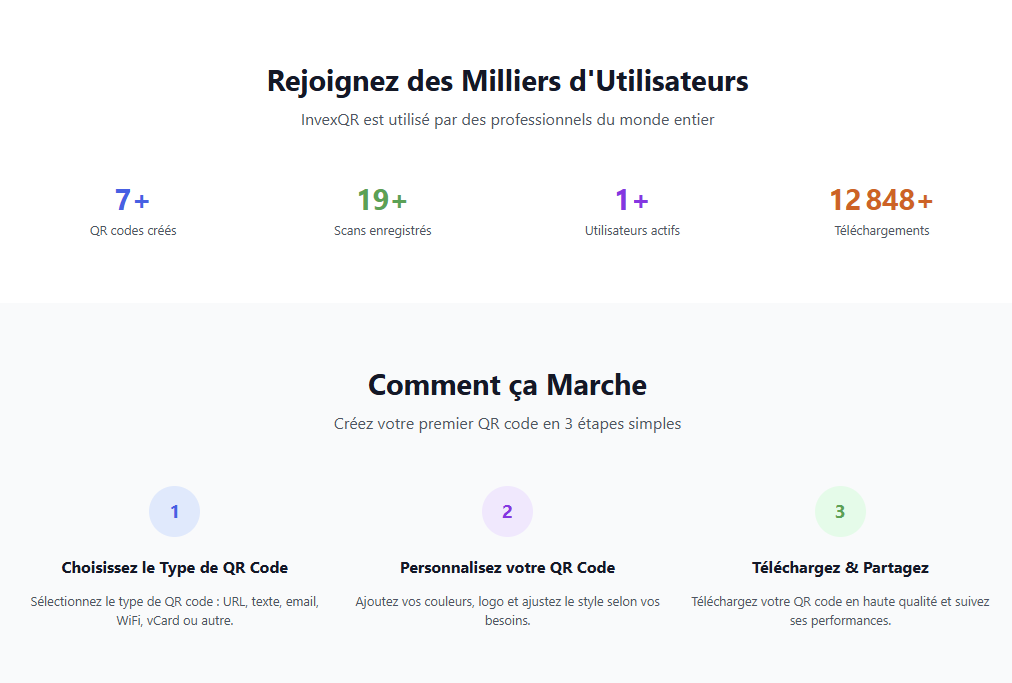This screenshot has height=683, width=1012.
Task: Click the 'Rejoignez des Milliers d'Utilisateurs' heading
Action: pyautogui.click(x=507, y=81)
